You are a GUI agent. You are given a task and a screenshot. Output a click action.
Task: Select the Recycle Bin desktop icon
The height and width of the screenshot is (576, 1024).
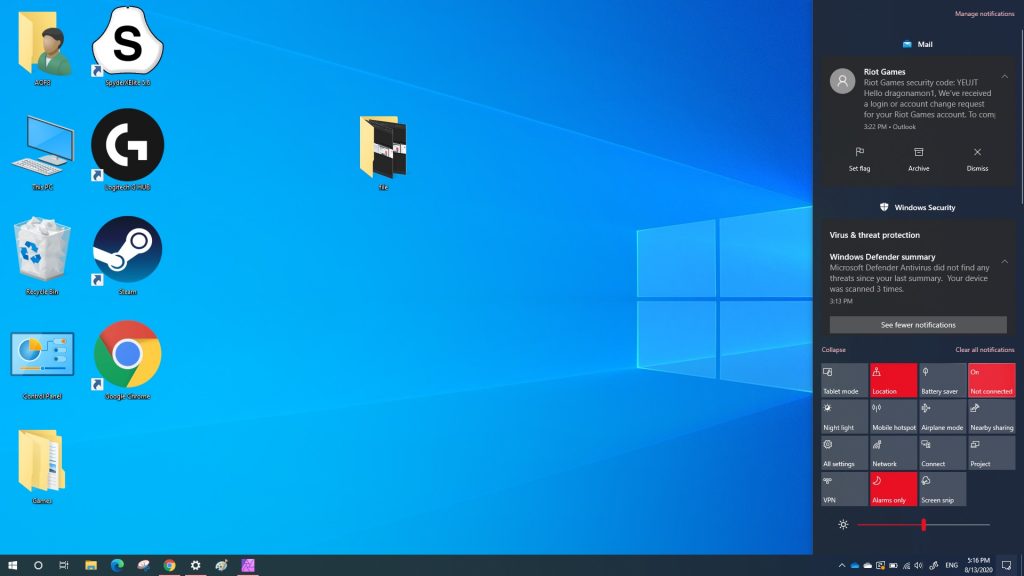click(42, 256)
